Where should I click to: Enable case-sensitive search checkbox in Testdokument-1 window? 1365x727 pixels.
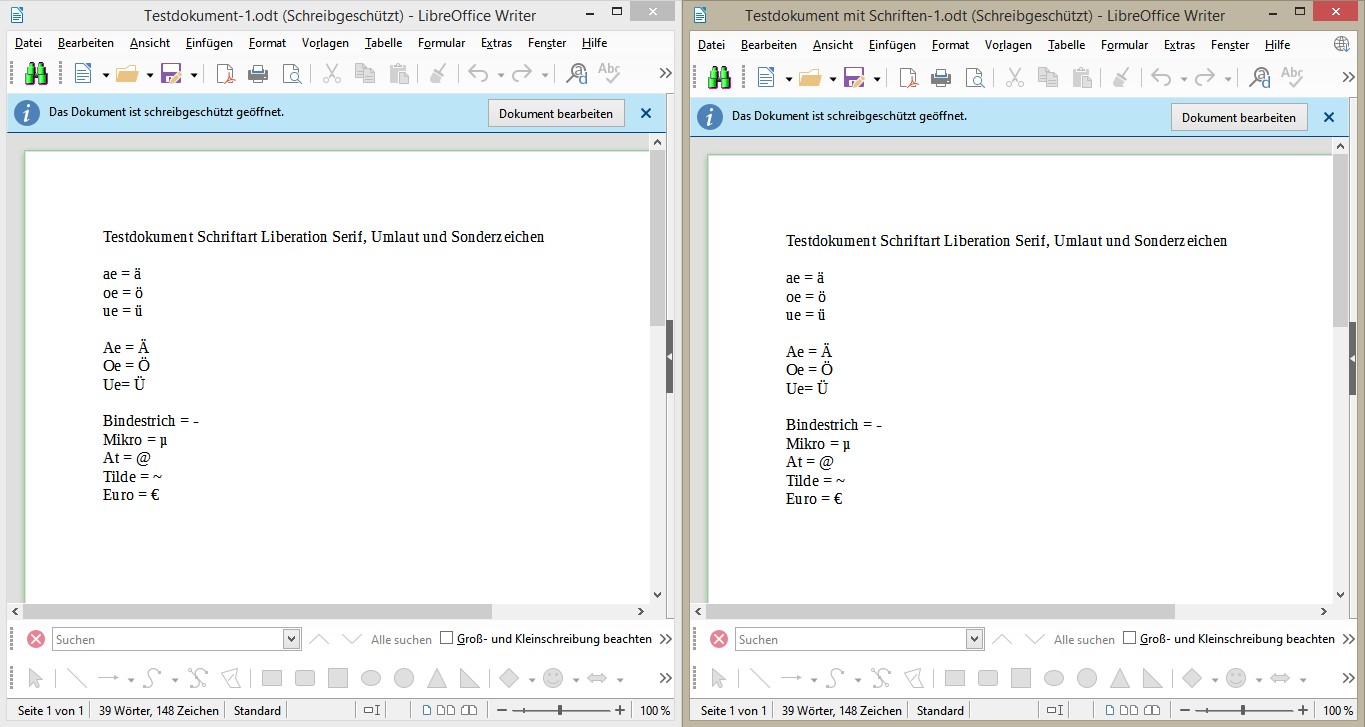(x=447, y=638)
